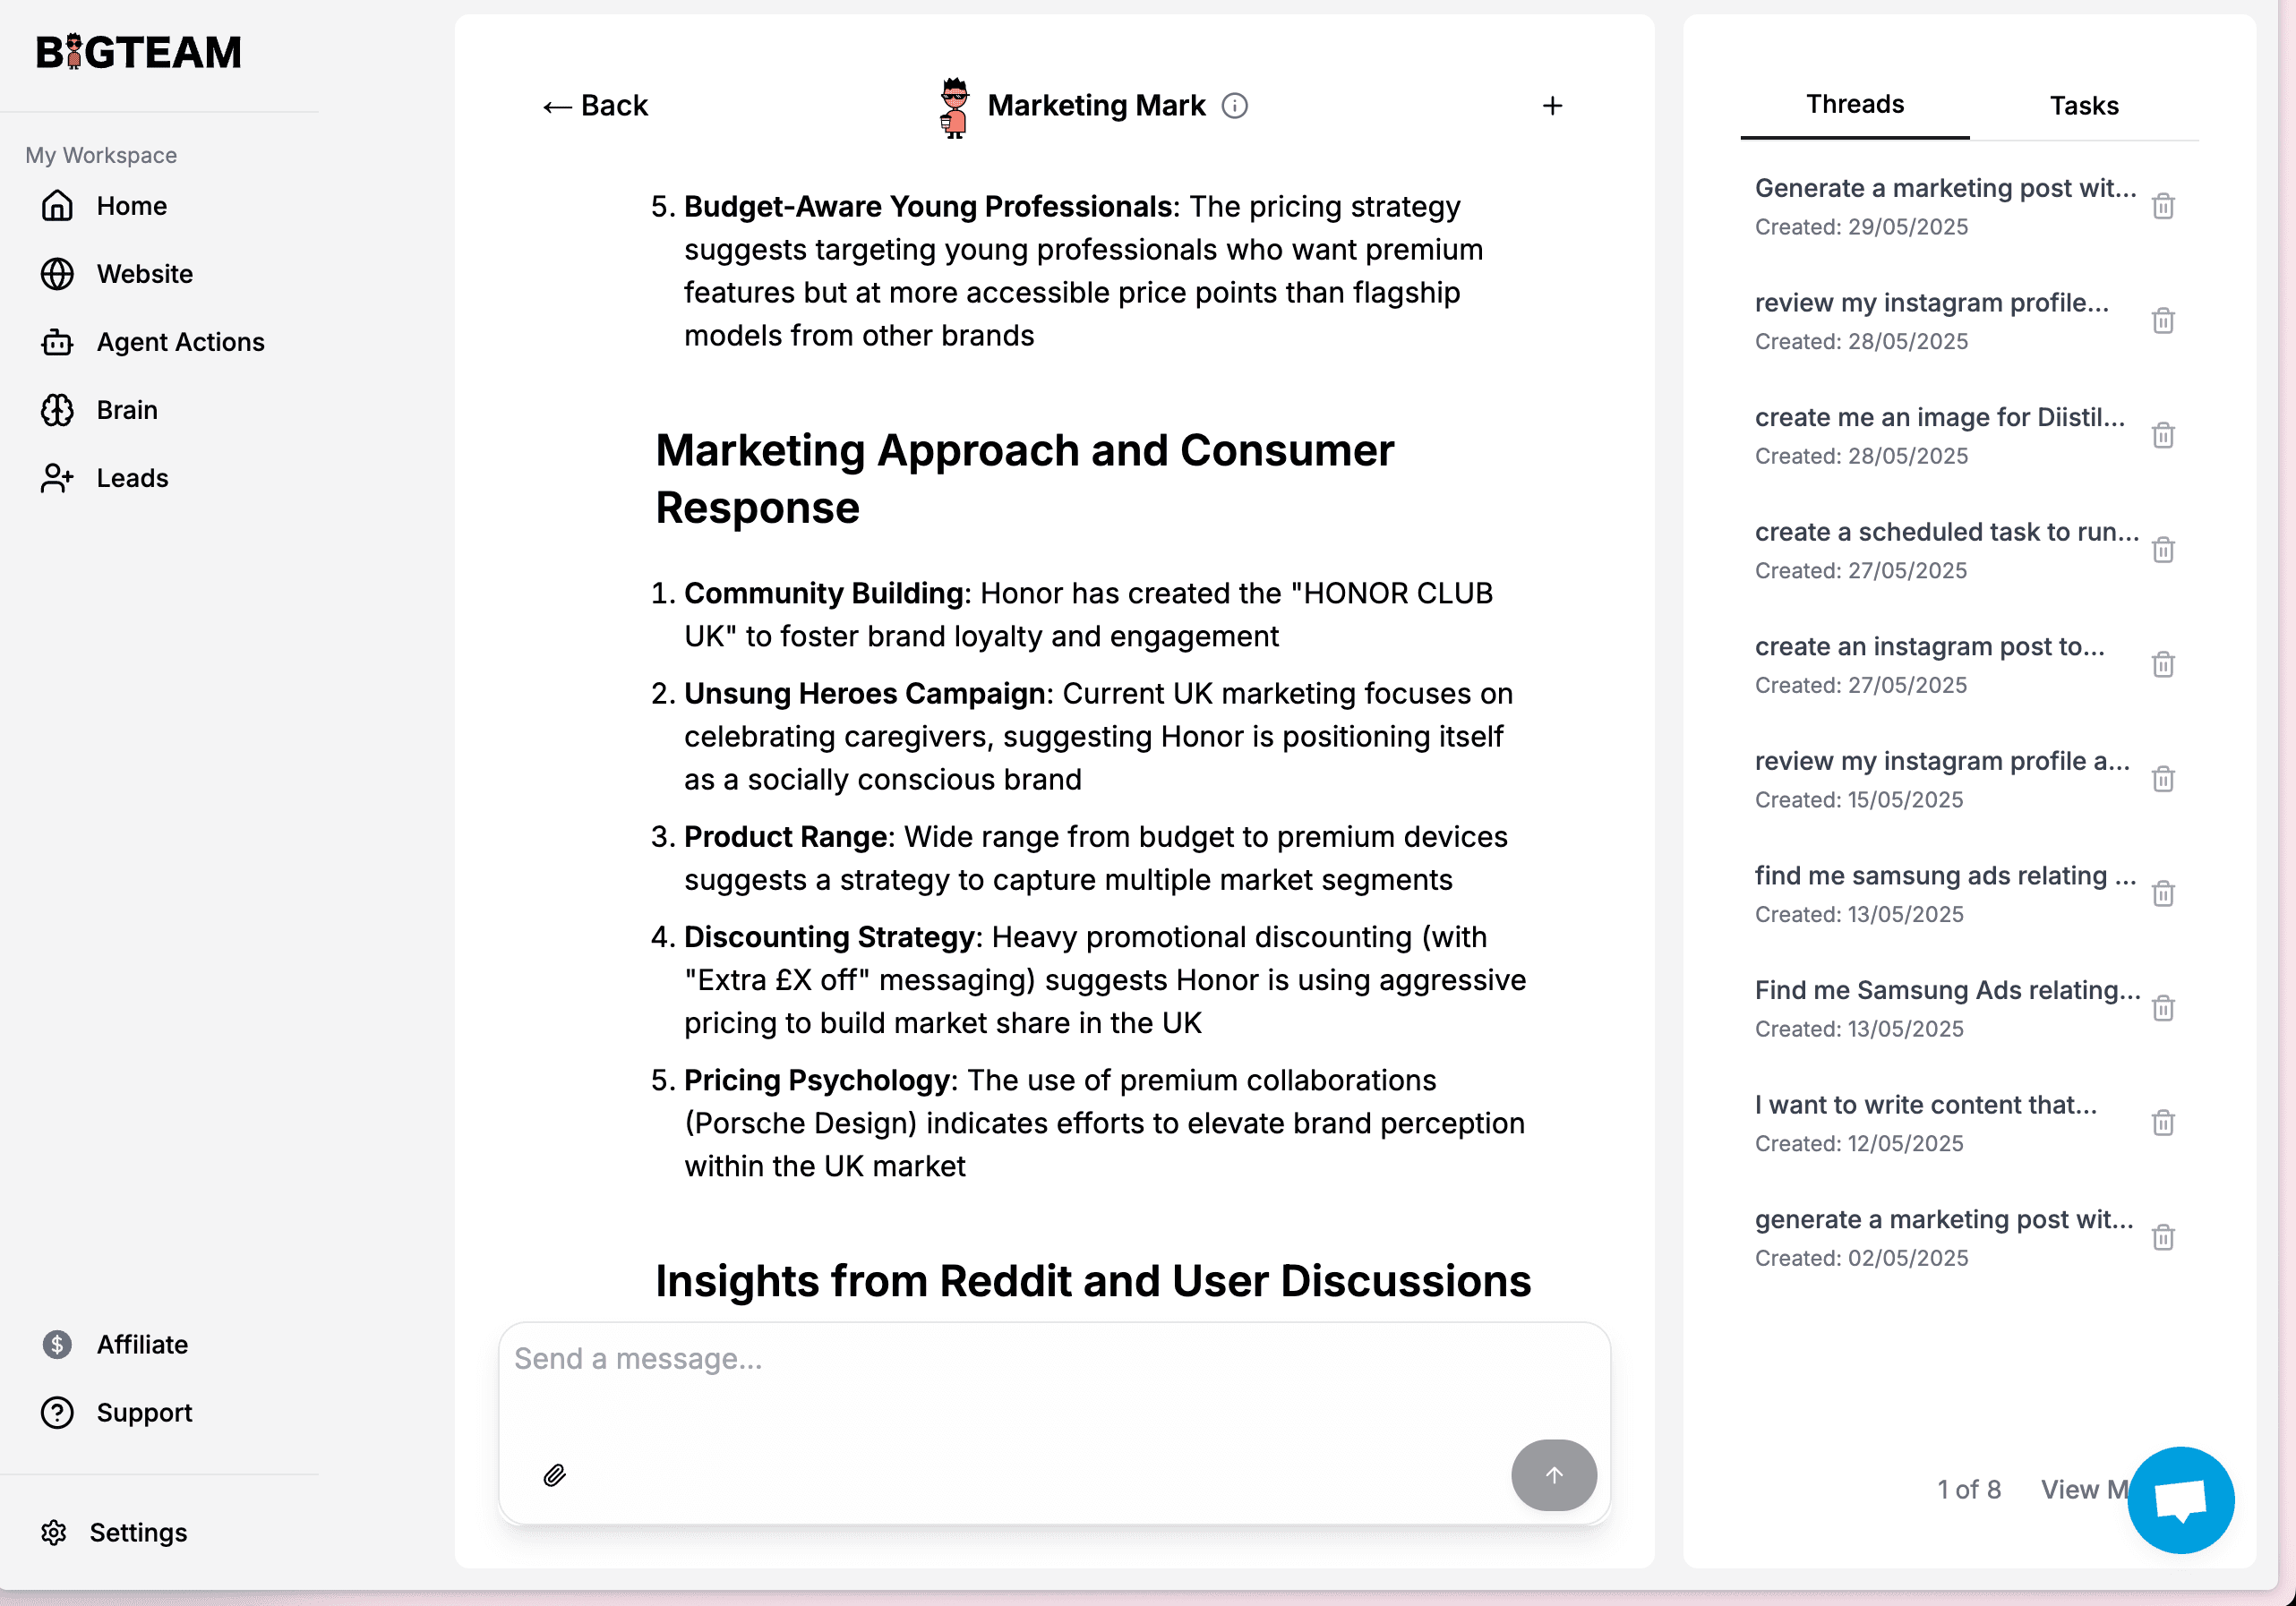Click 'Budget-Aware Young Professionals' text
This screenshot has width=2296, height=1606.
tap(928, 206)
